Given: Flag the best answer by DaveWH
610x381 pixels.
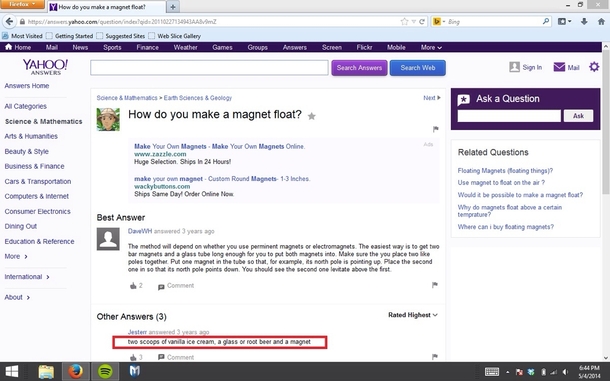Looking at the screenshot, I should pyautogui.click(x=435, y=285).
